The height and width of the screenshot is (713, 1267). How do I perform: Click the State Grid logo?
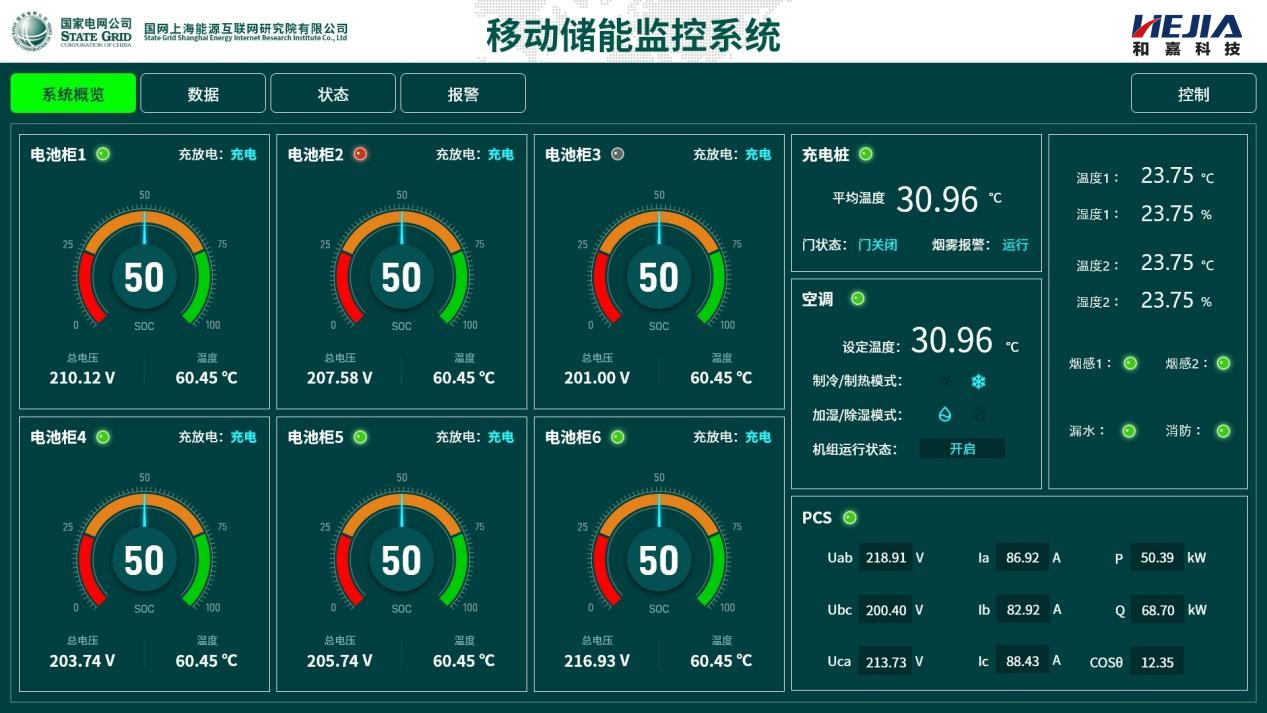(35, 28)
